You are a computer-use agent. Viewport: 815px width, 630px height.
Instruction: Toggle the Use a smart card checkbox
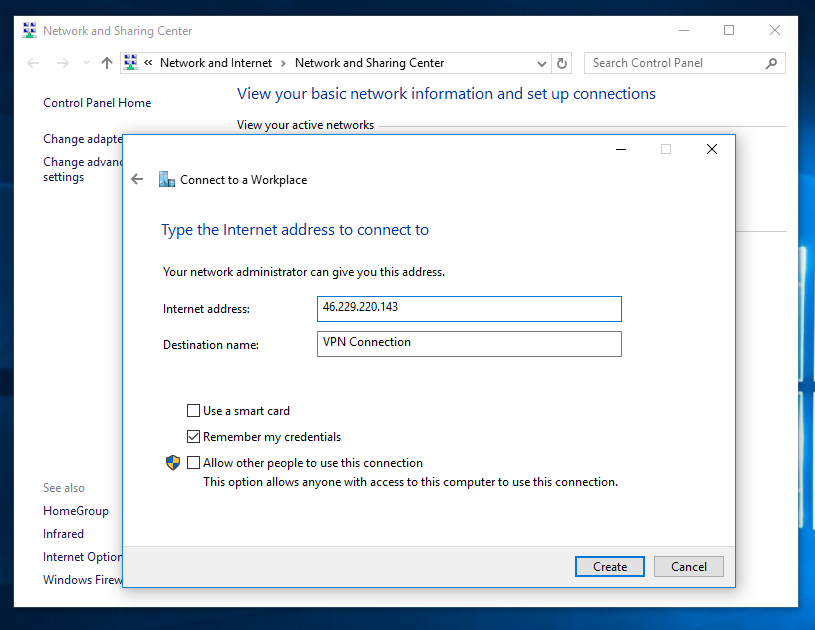pos(193,411)
